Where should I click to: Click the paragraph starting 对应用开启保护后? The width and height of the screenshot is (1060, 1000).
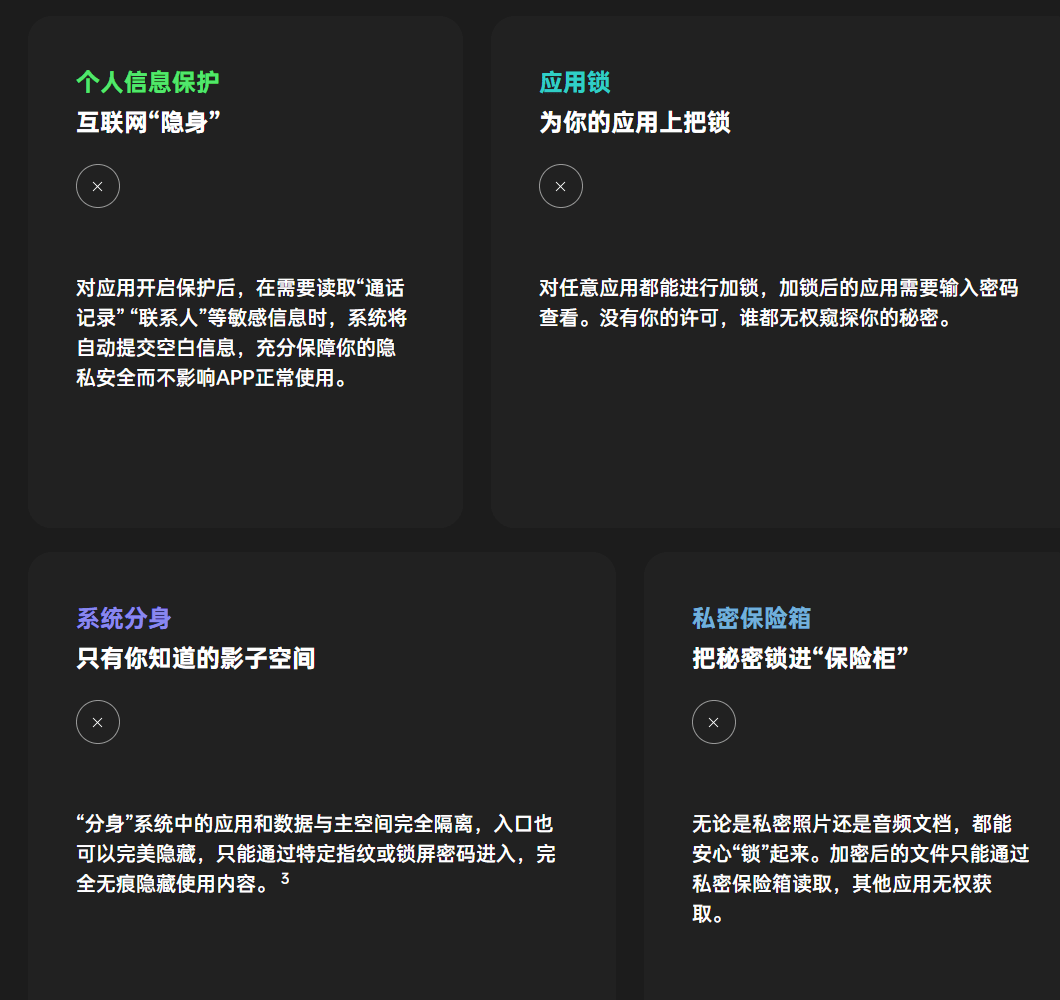coord(241,333)
